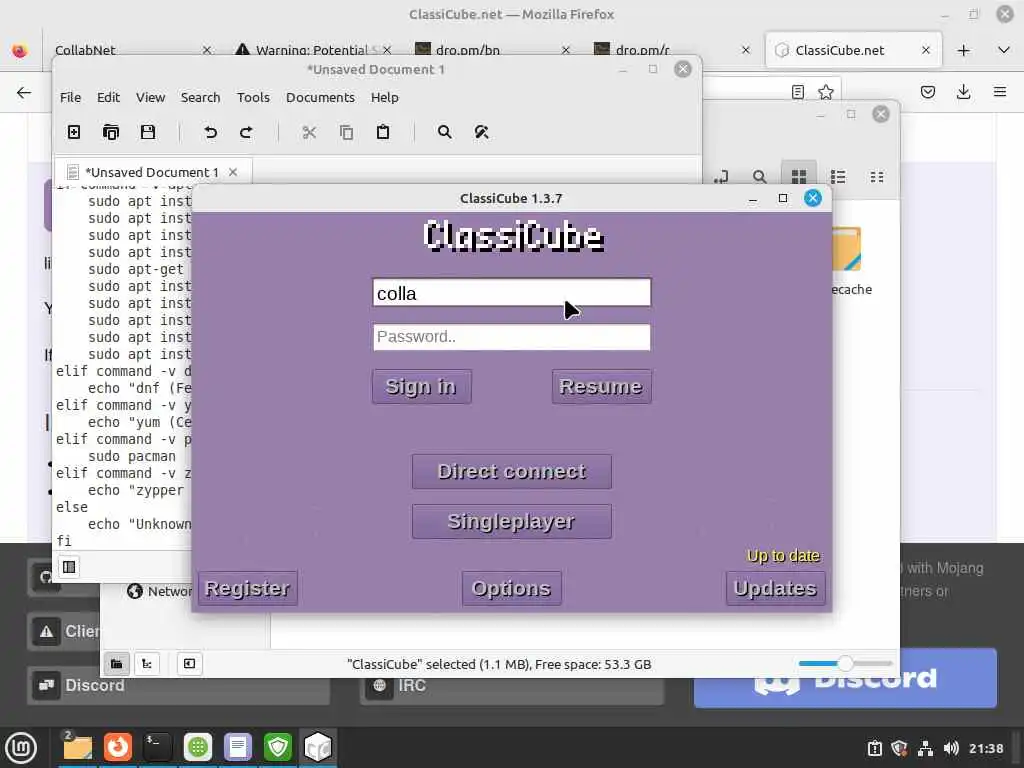Toggle the side pane button in text editor

pos(69,567)
